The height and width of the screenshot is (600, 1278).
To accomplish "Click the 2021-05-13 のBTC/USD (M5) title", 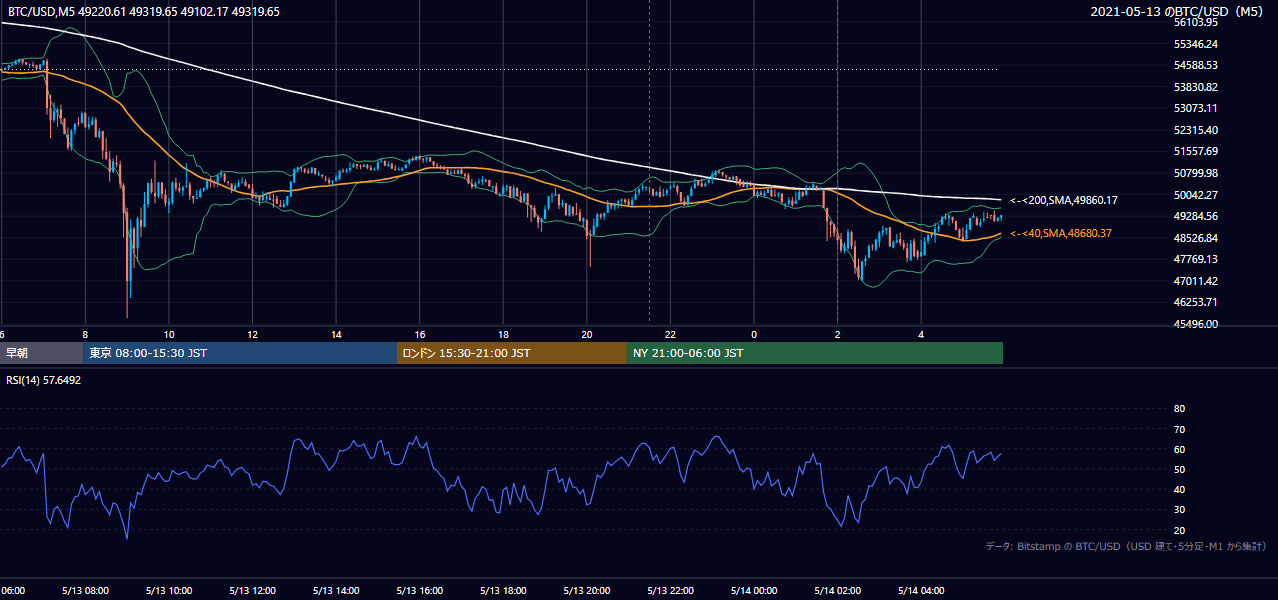I will 1176,12.
